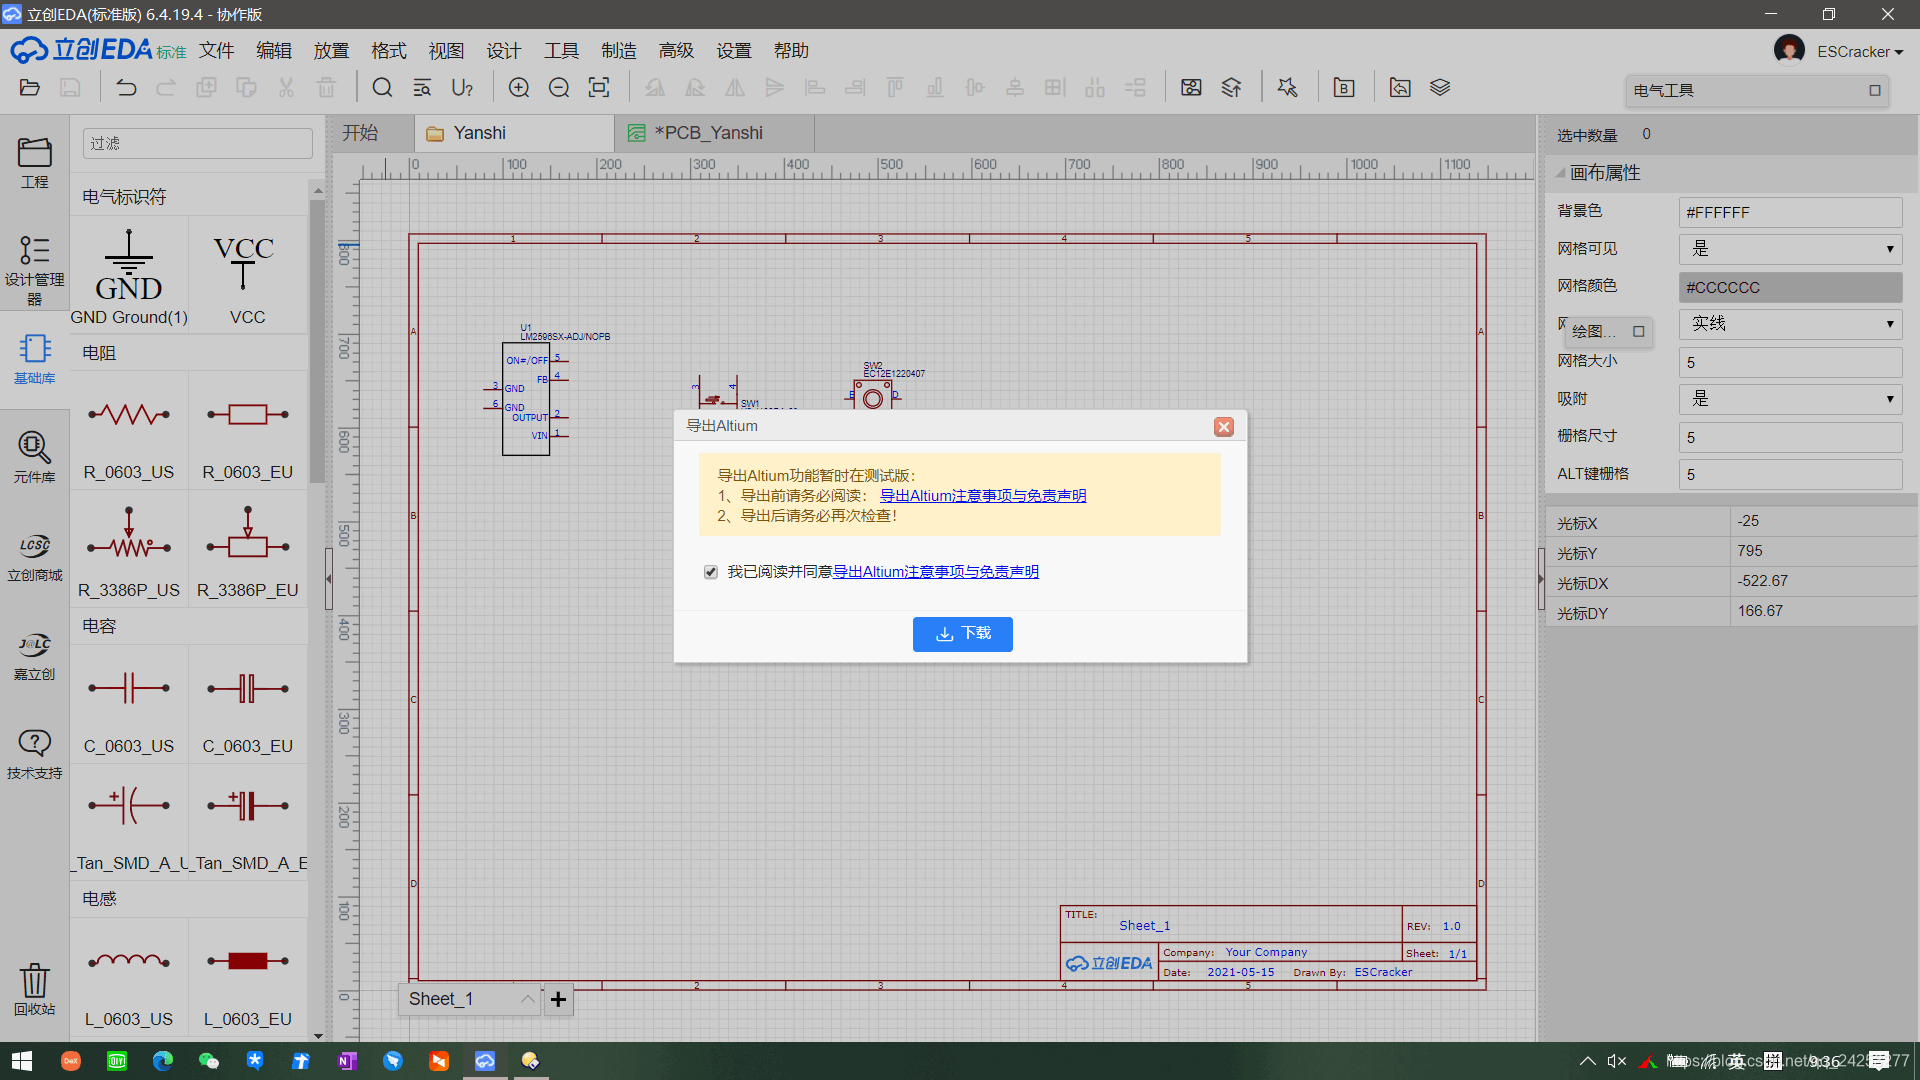Open the folder icon in the toolbar
1920x1080 pixels.
(30, 88)
